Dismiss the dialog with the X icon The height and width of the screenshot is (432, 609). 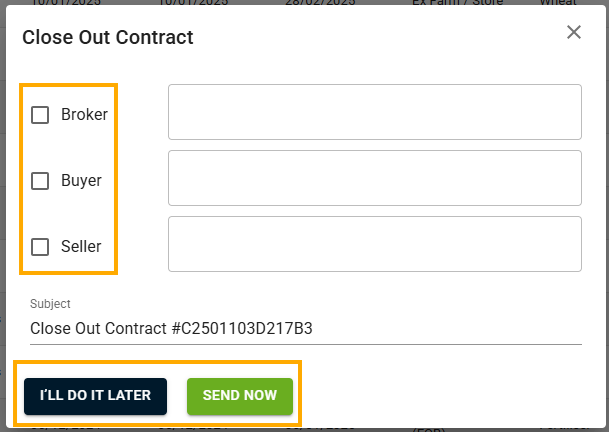click(574, 32)
